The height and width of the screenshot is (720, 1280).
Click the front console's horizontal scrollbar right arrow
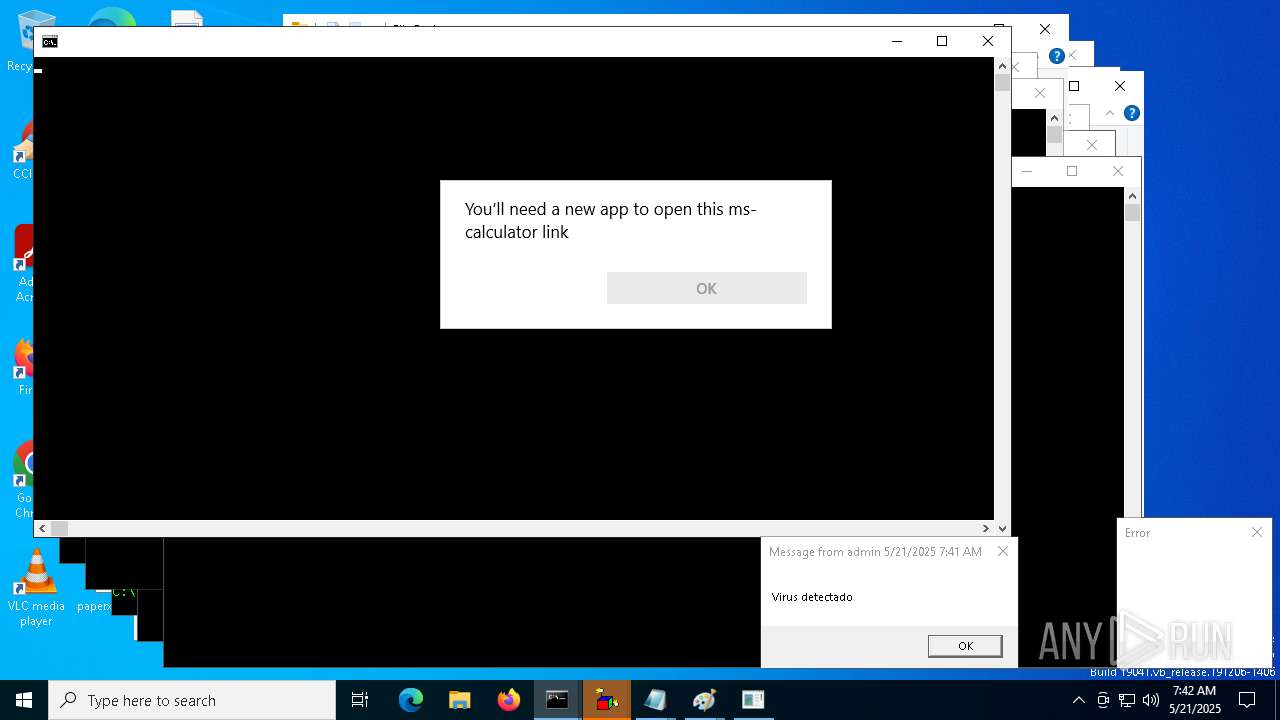pos(986,528)
